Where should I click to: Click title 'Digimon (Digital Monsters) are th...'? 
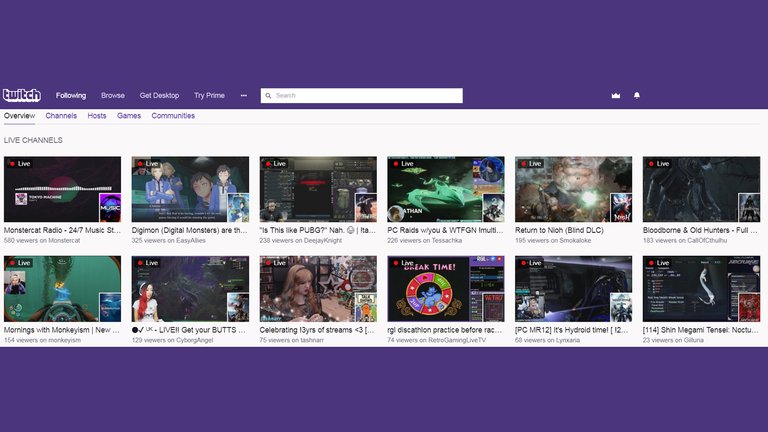click(x=190, y=230)
